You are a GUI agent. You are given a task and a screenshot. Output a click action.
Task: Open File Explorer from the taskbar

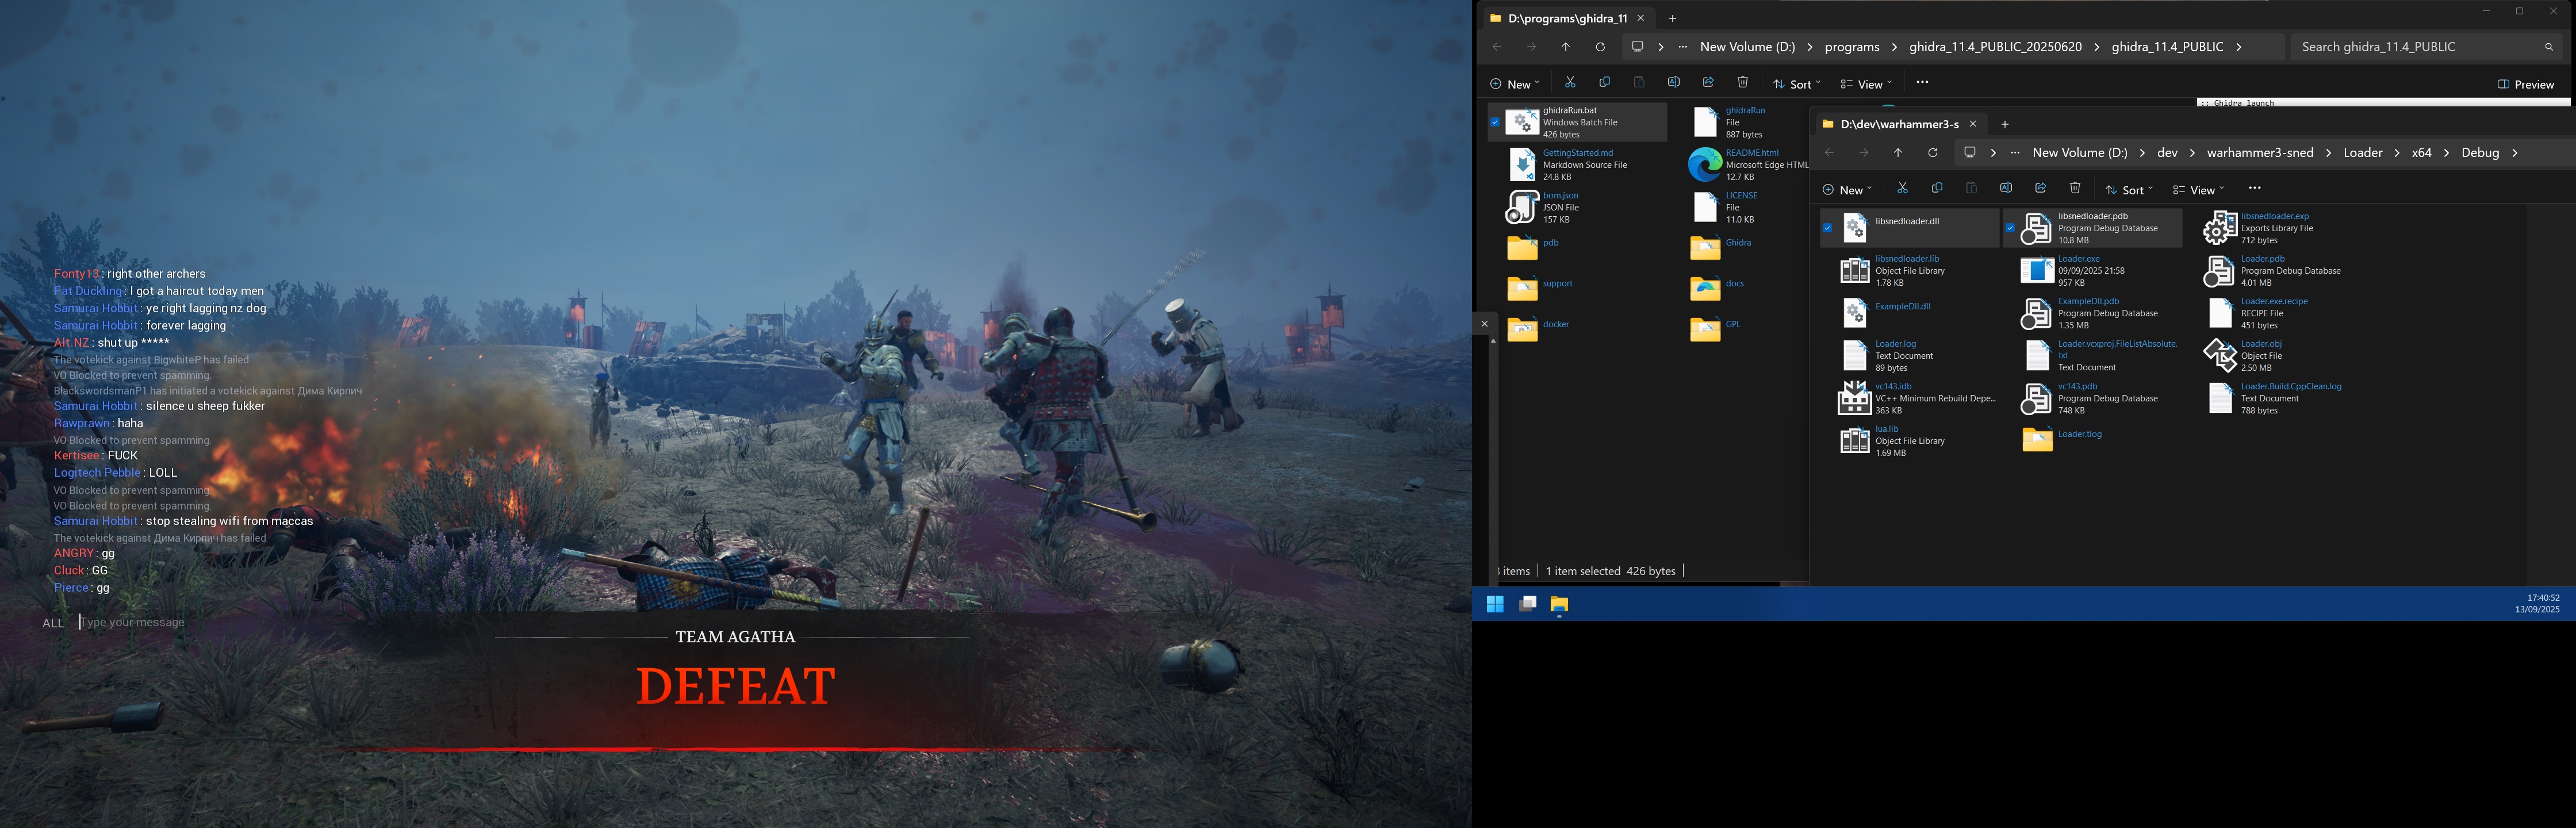click(1559, 604)
